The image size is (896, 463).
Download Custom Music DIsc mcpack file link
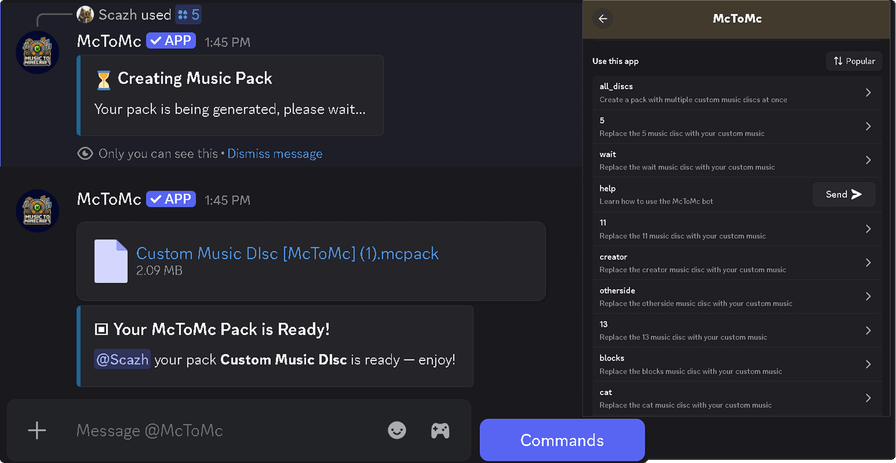click(x=287, y=253)
